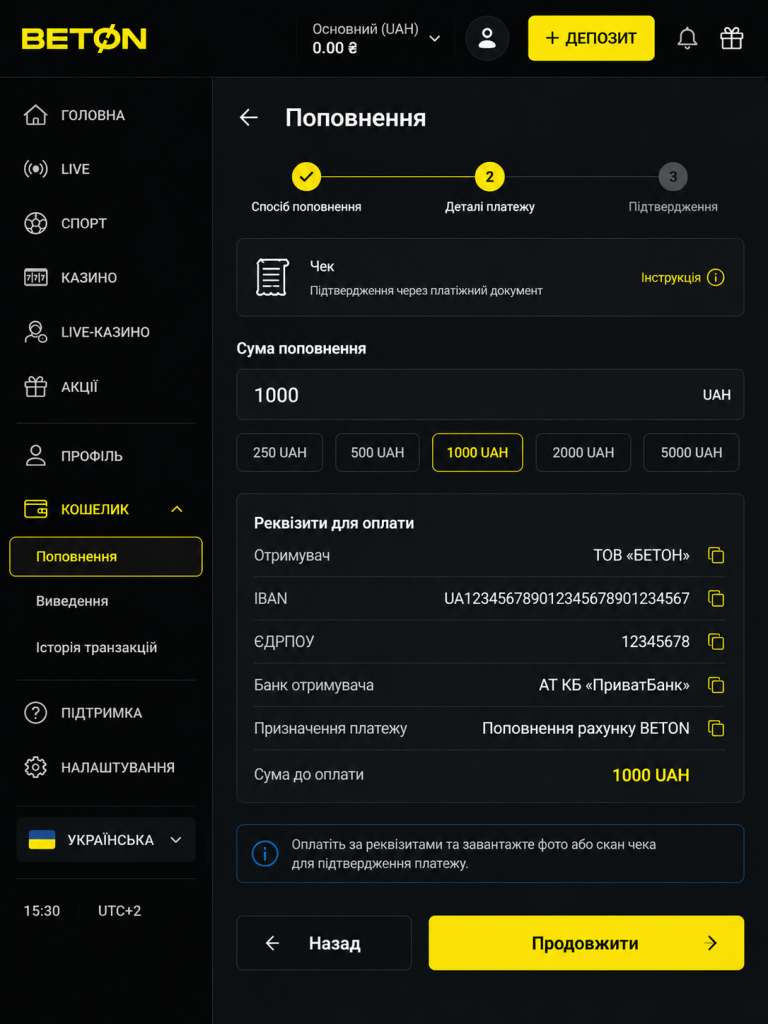This screenshot has width=768, height=1024.
Task: Open the Поповнення submenu item
Action: 106,556
